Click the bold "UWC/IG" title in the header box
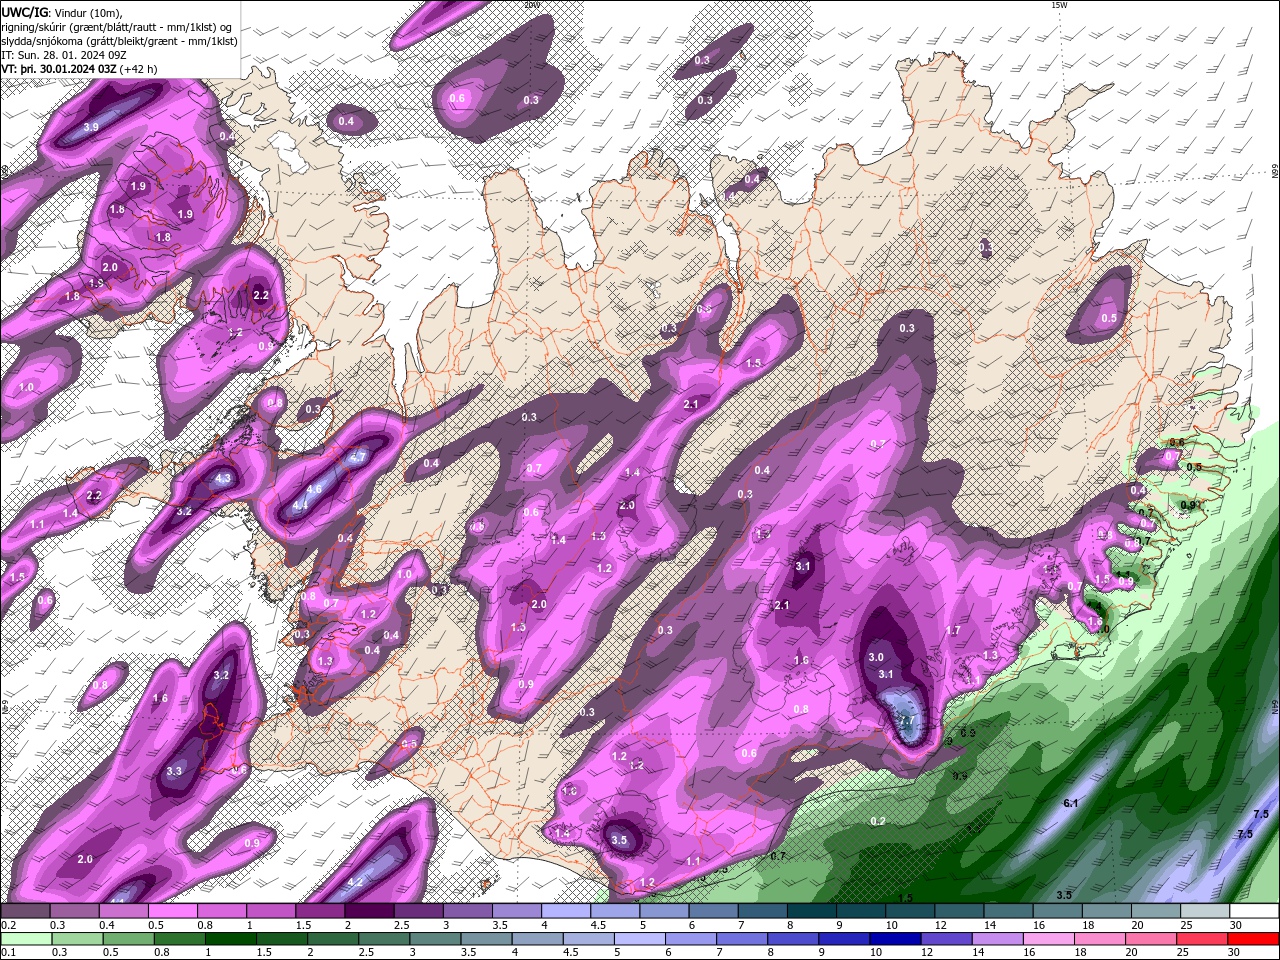The image size is (1280, 960). [x=24, y=12]
